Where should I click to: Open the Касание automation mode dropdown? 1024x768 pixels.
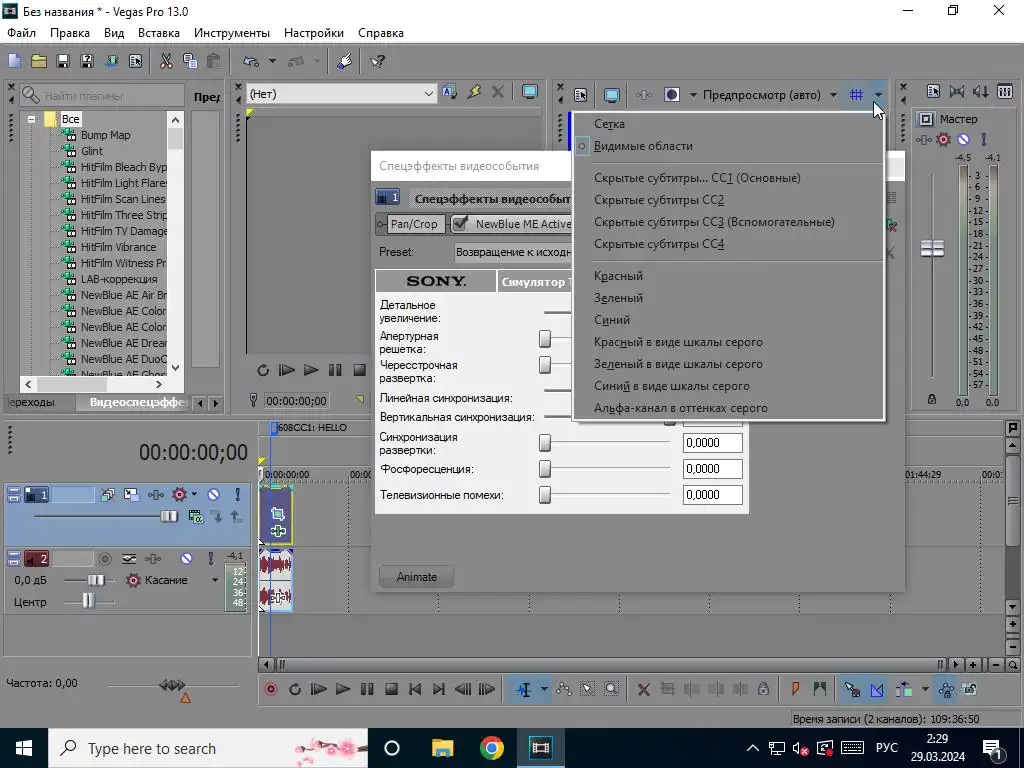(215, 580)
